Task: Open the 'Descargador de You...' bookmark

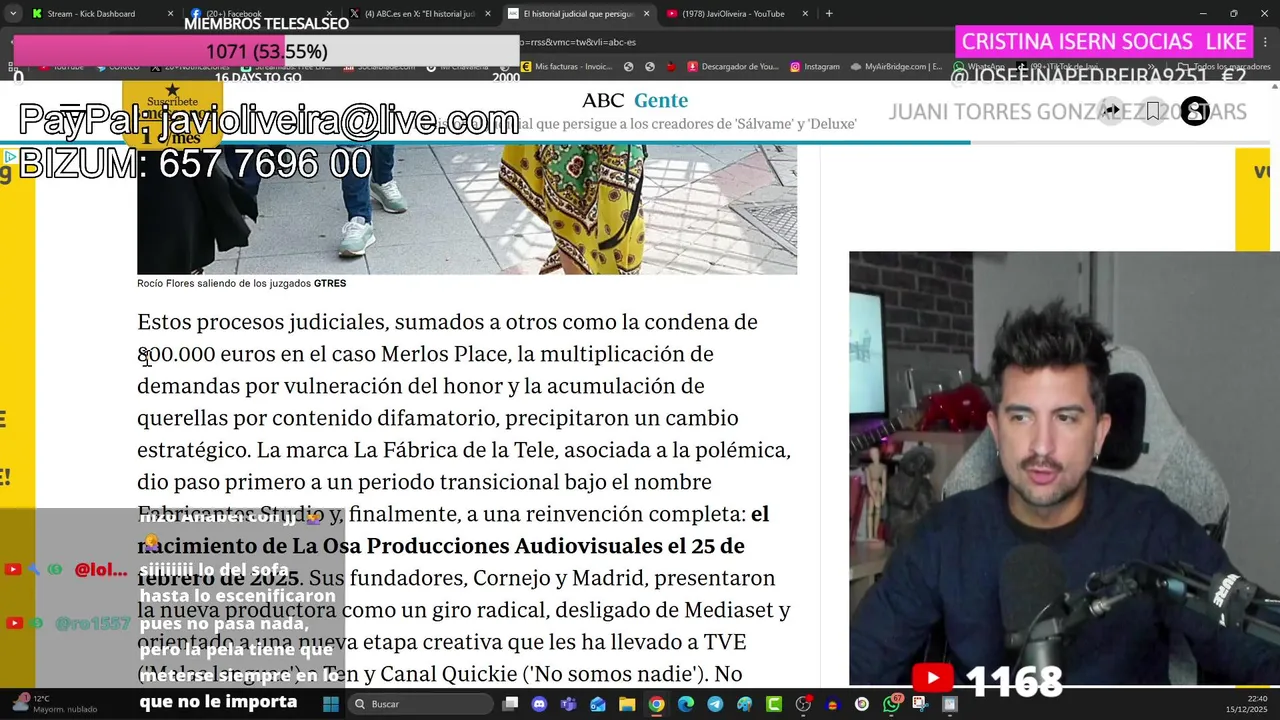Action: (x=733, y=67)
